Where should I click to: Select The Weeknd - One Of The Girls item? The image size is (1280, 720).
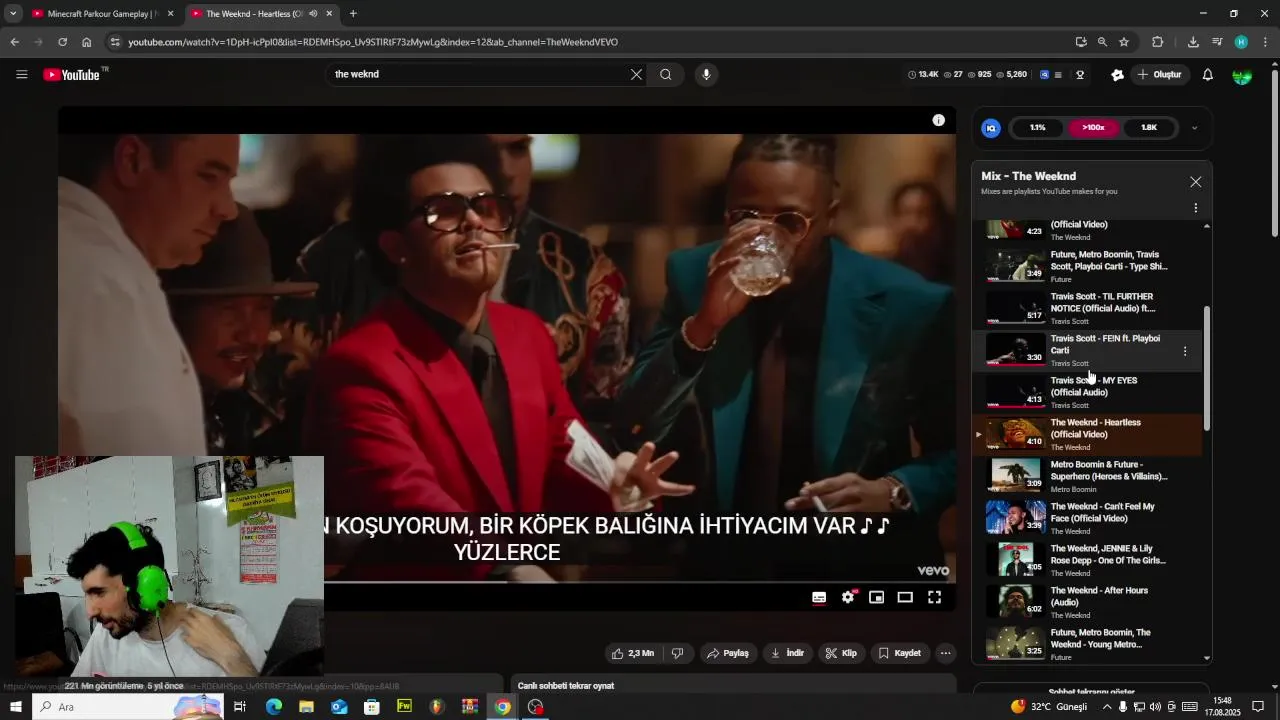coord(1088,560)
